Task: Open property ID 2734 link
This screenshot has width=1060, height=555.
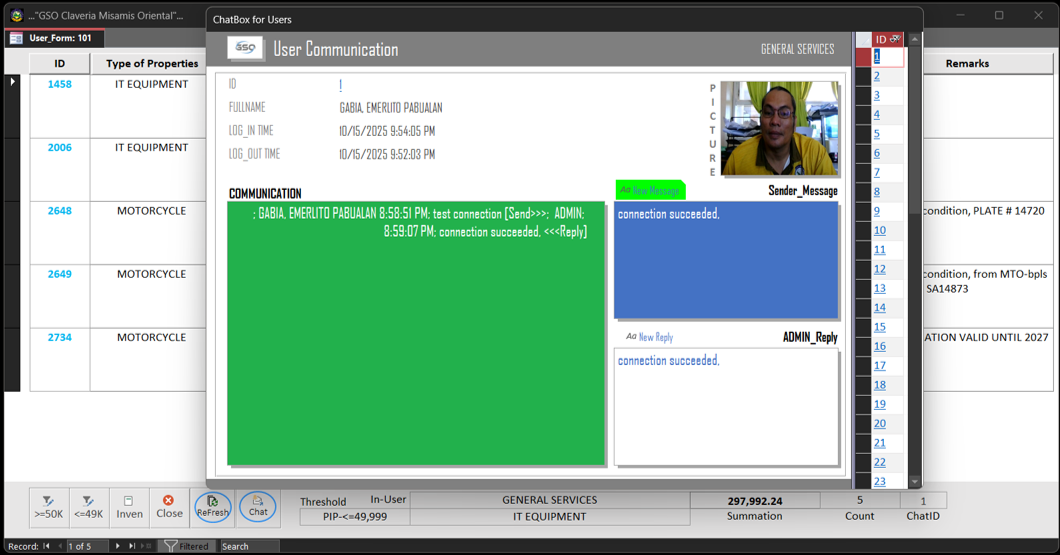Action: [59, 337]
